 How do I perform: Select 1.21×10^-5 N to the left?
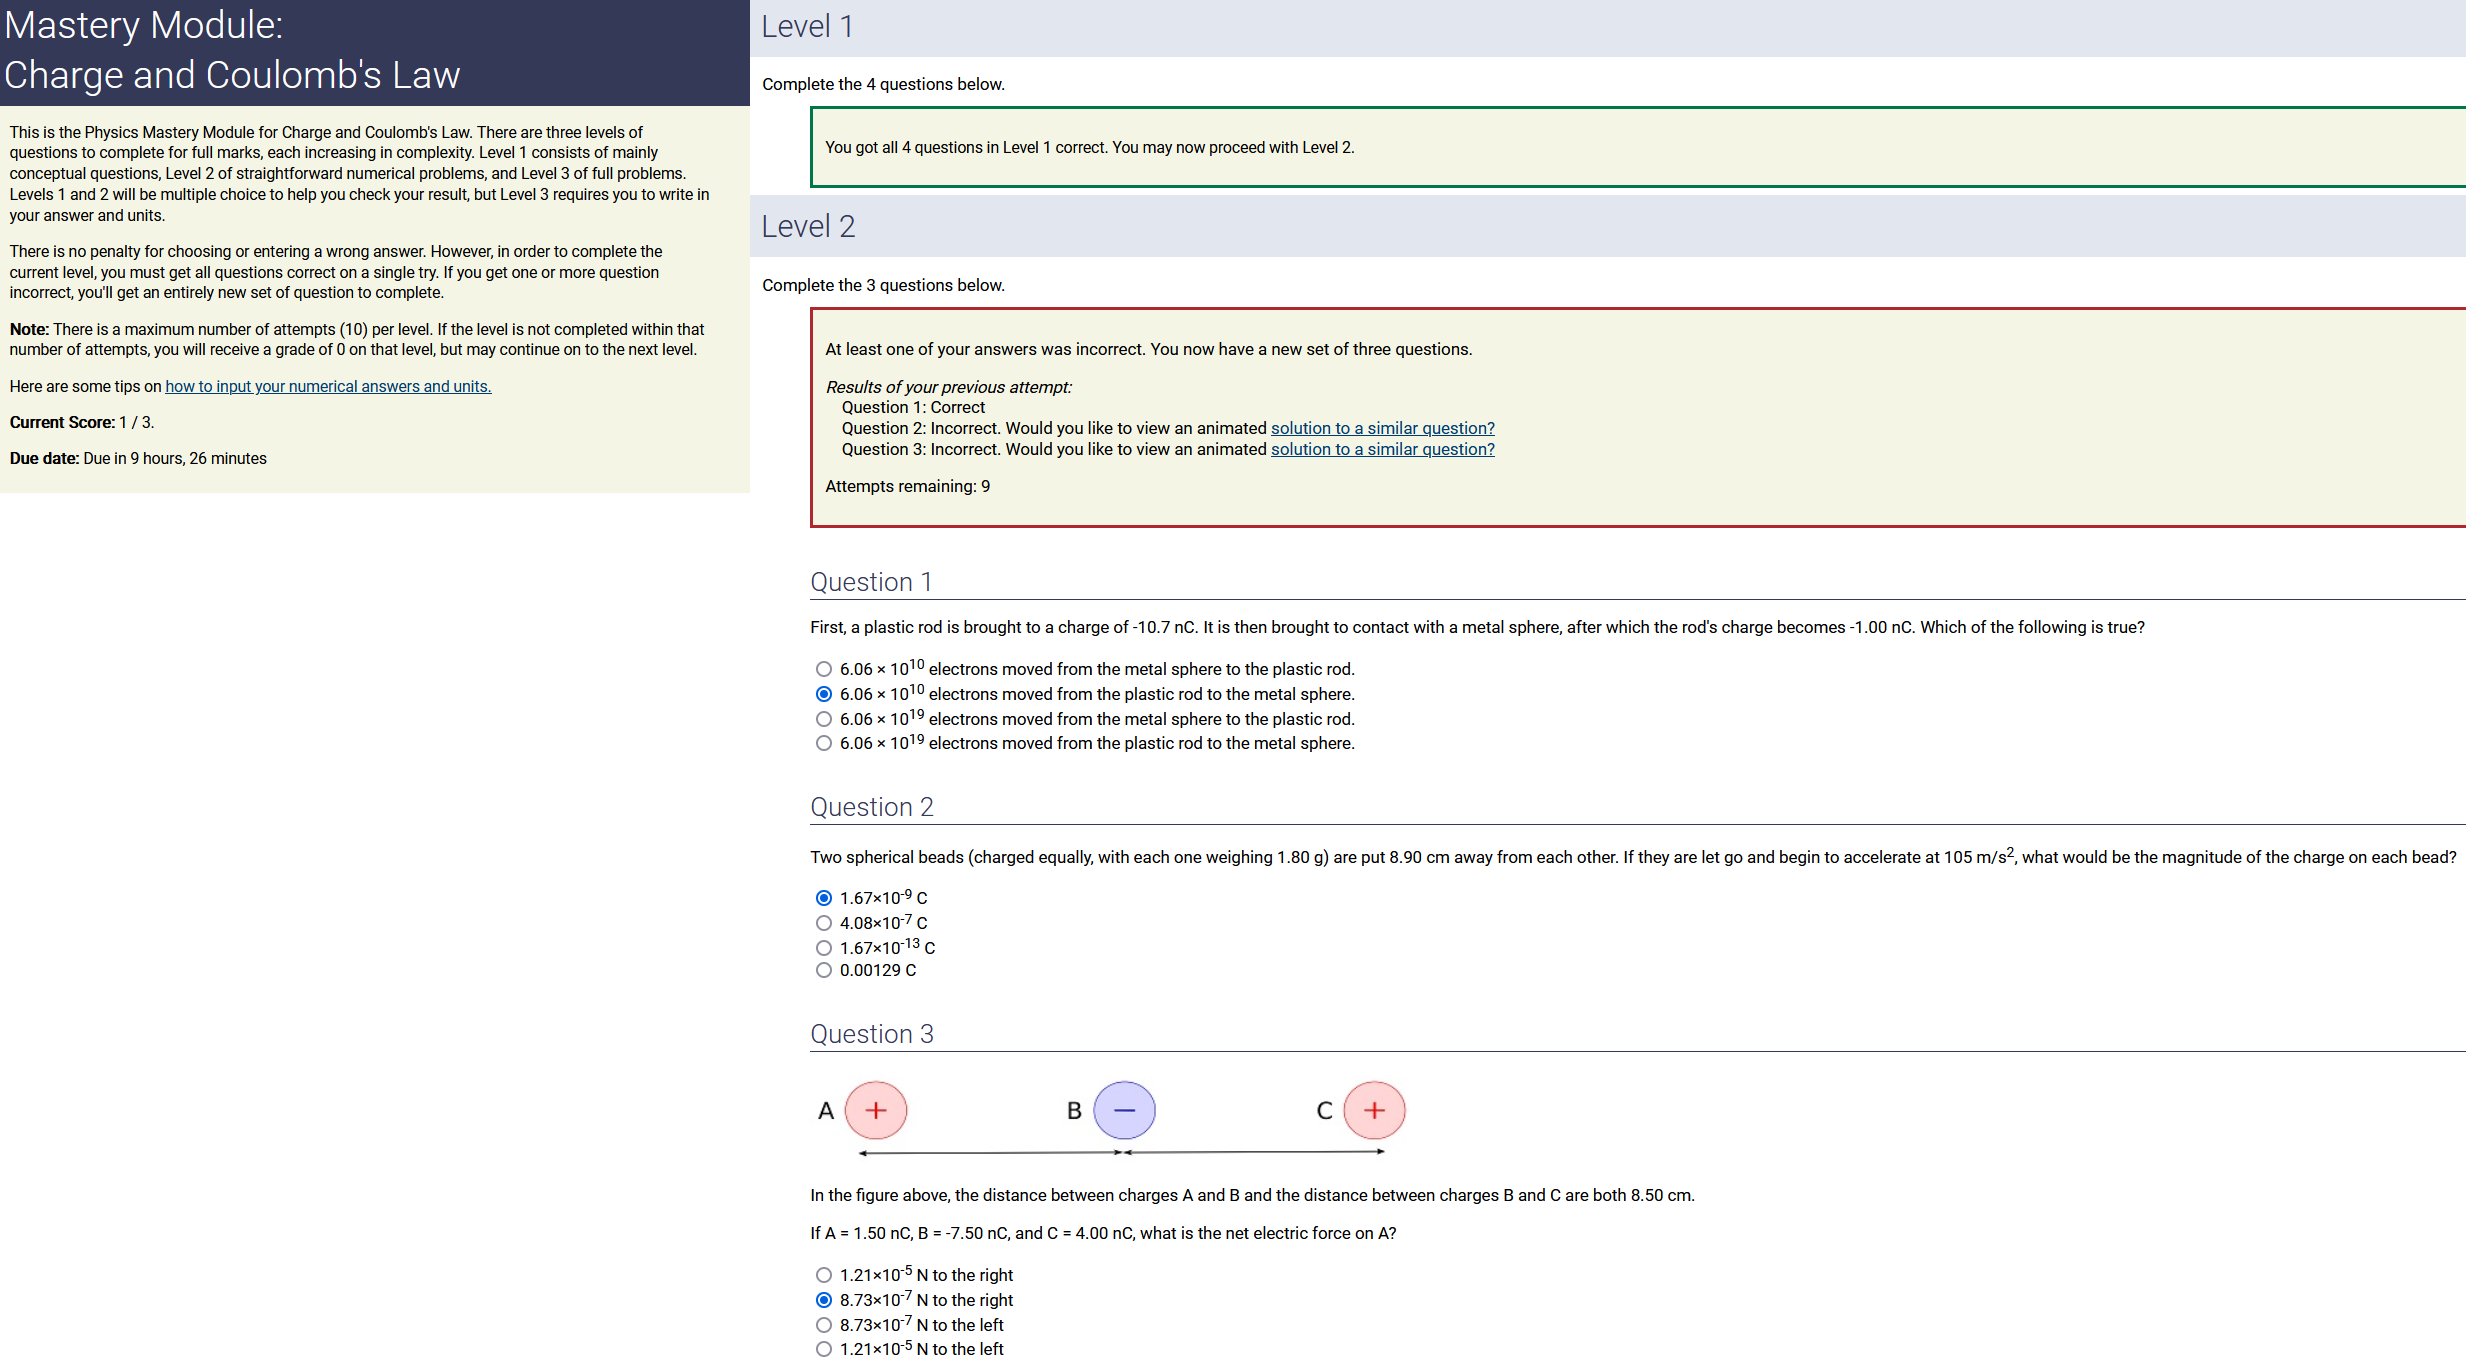click(x=823, y=1349)
